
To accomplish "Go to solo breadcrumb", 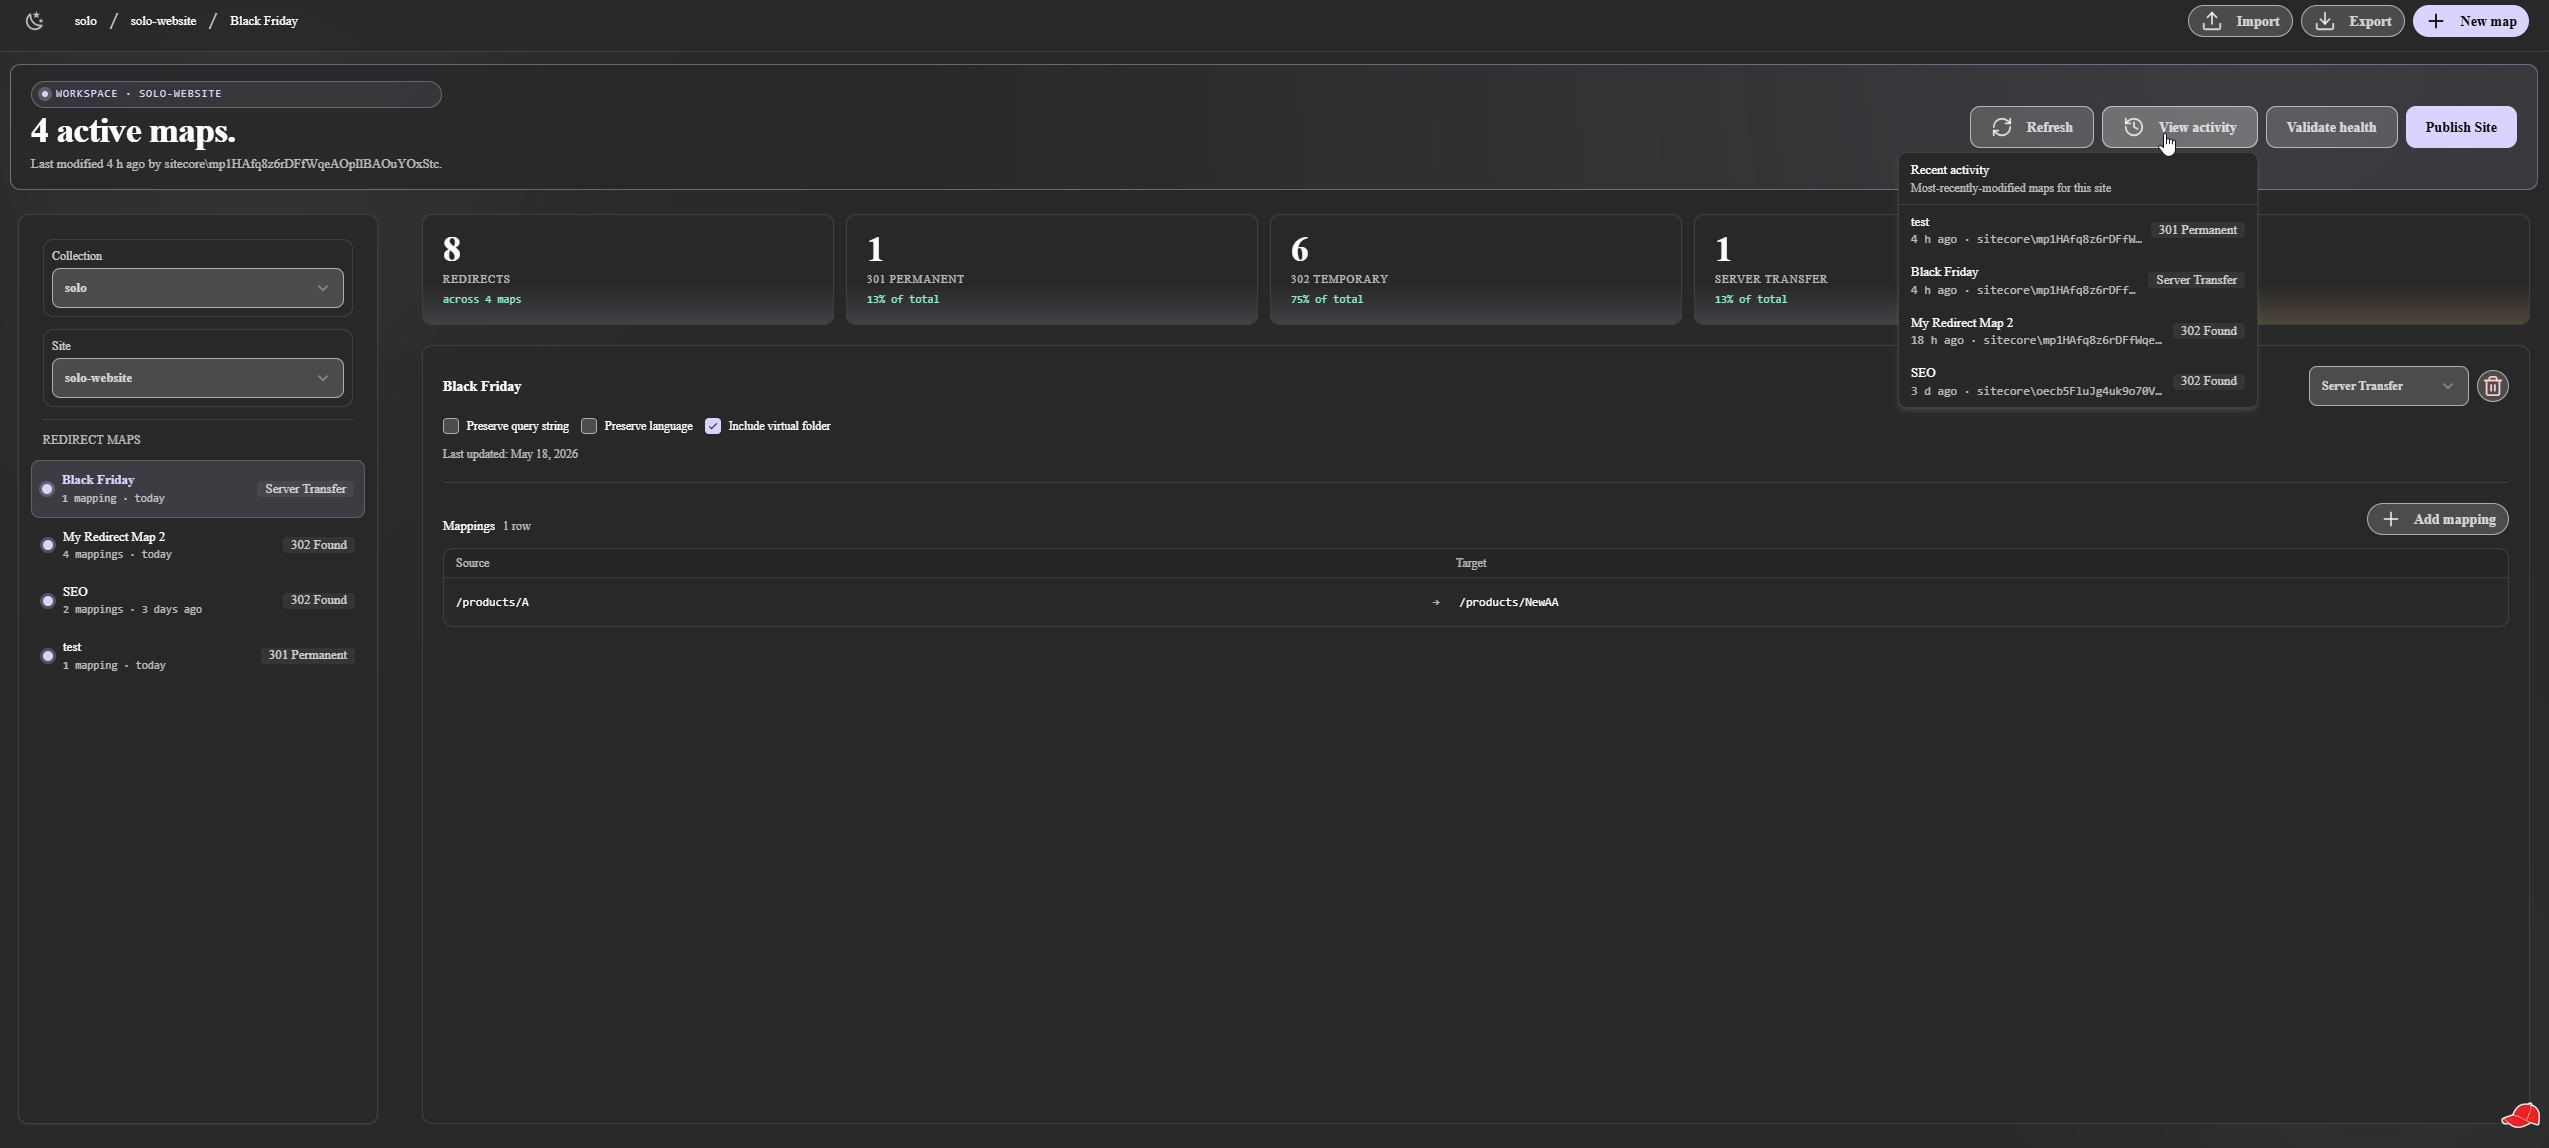I will [86, 21].
